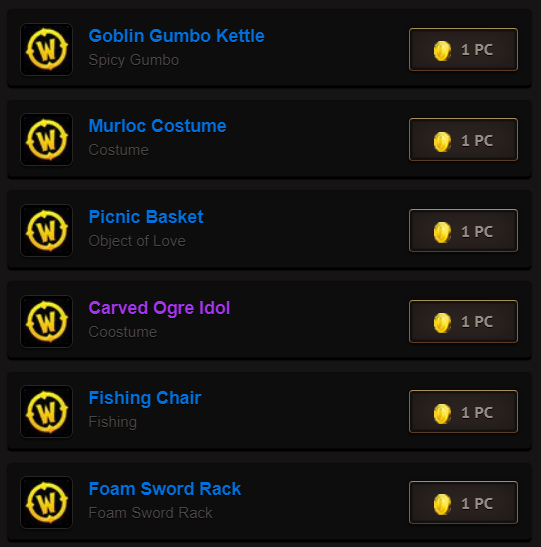The height and width of the screenshot is (547, 541).
Task: Click the WoW icon beside Fishing Chair
Action: click(46, 412)
